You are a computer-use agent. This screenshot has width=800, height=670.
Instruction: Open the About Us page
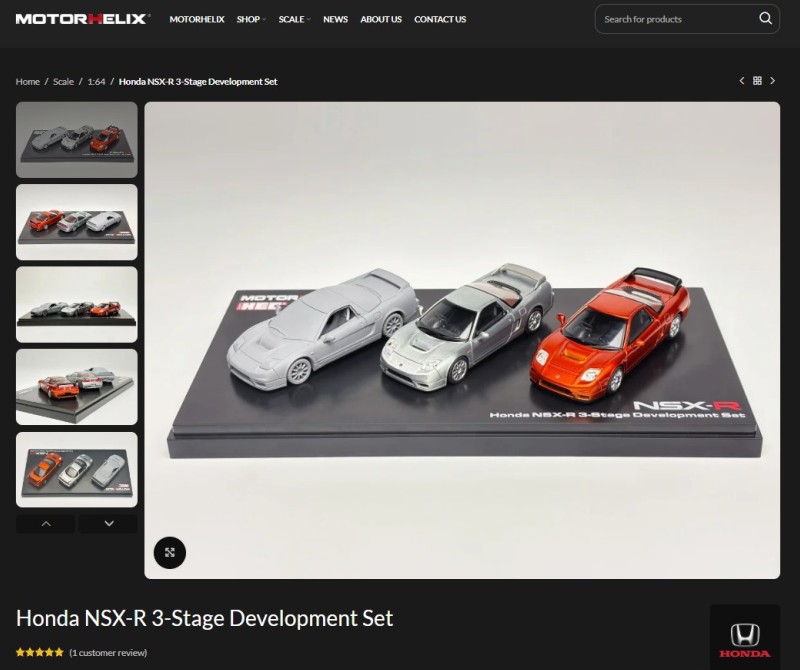tap(381, 19)
